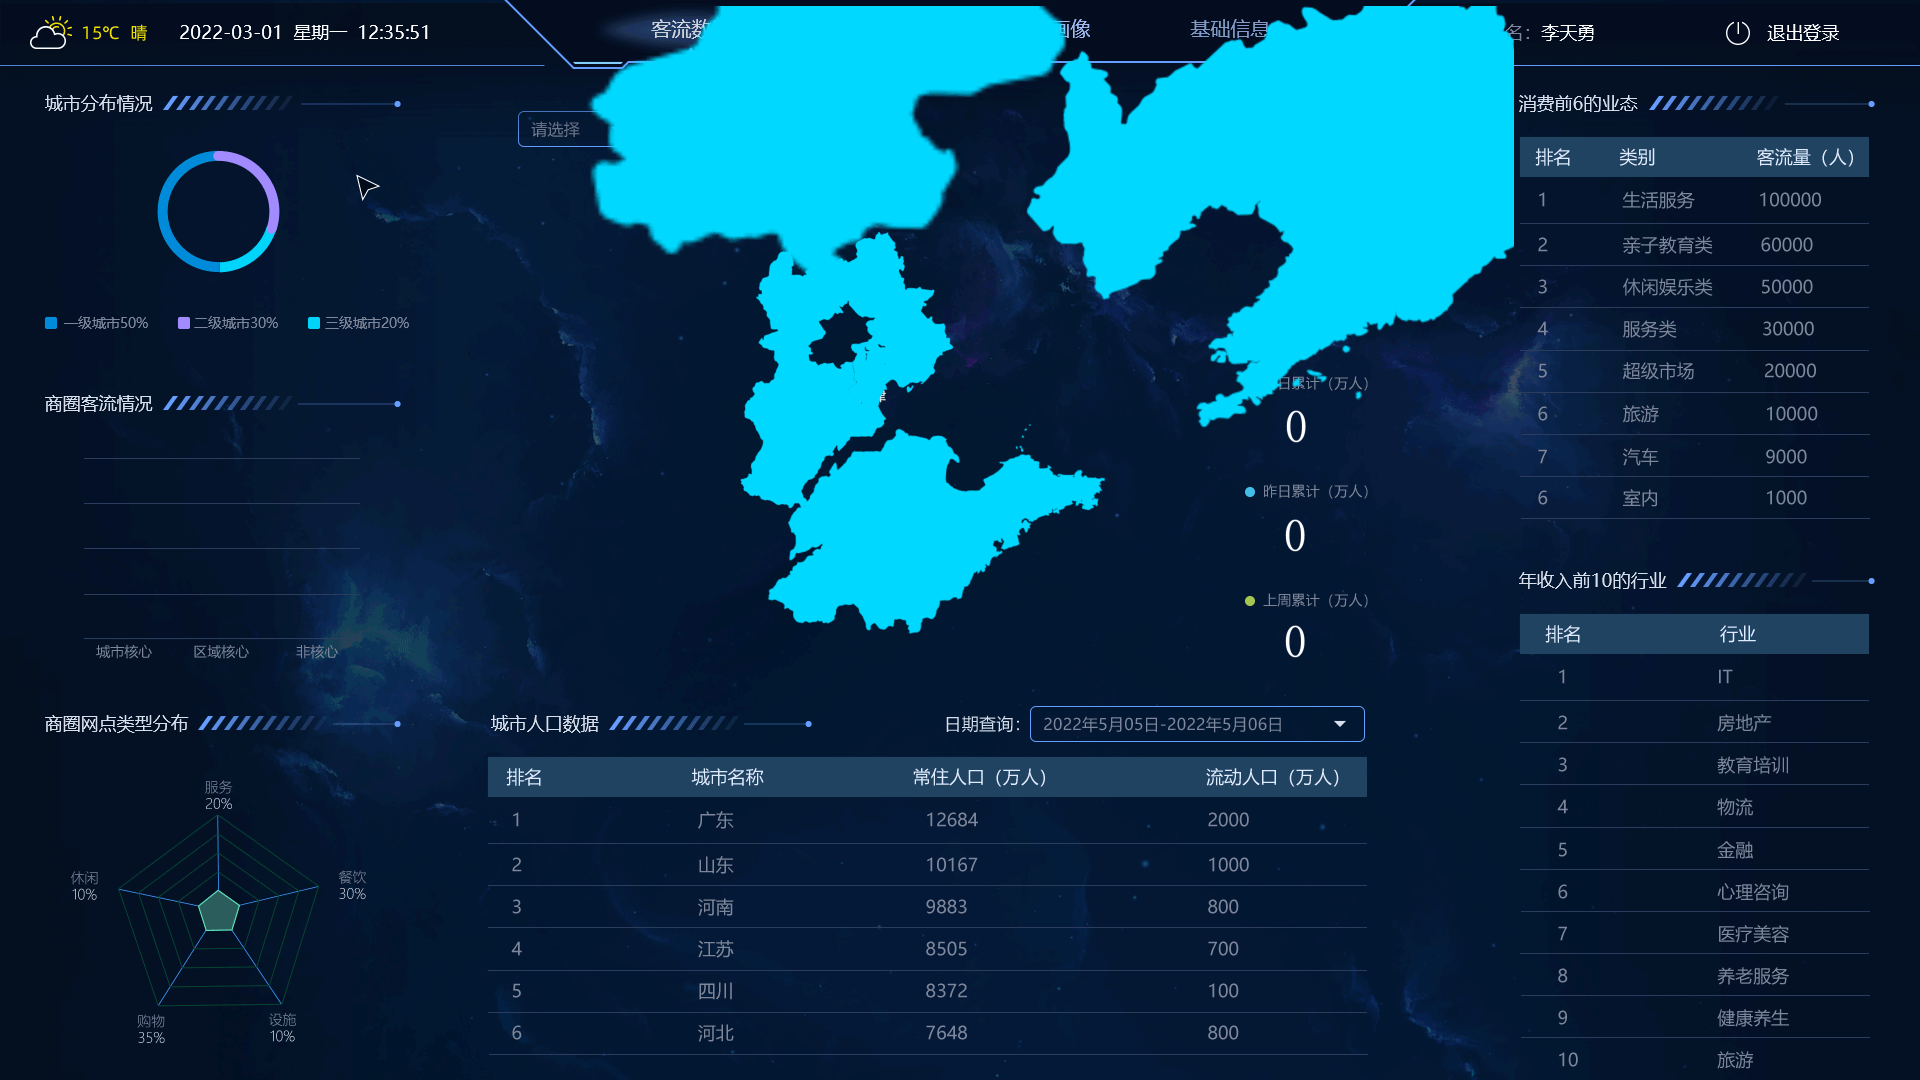This screenshot has width=1920, height=1080.
Task: Click the username 李天勇
Action: [1567, 33]
